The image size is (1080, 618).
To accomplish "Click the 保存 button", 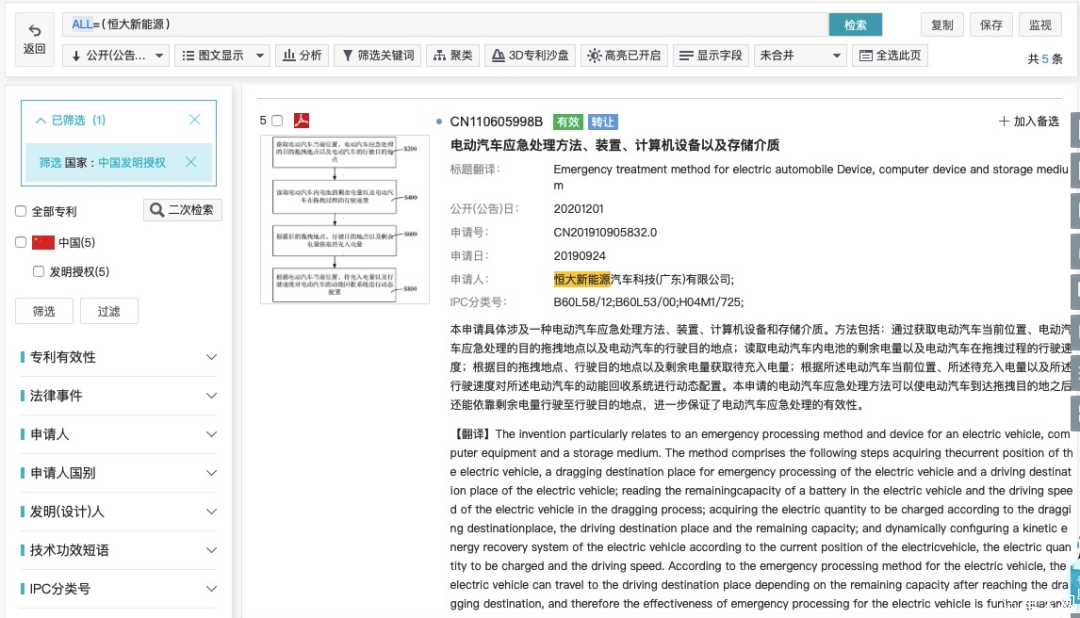I will point(991,25).
